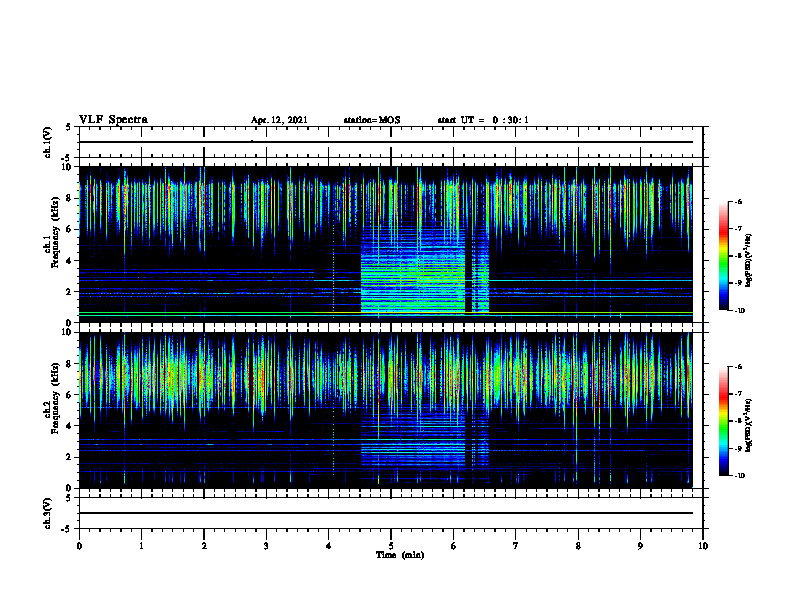The height and width of the screenshot is (612, 792).
Task: Click time axis tick label "7"
Action: click(516, 546)
